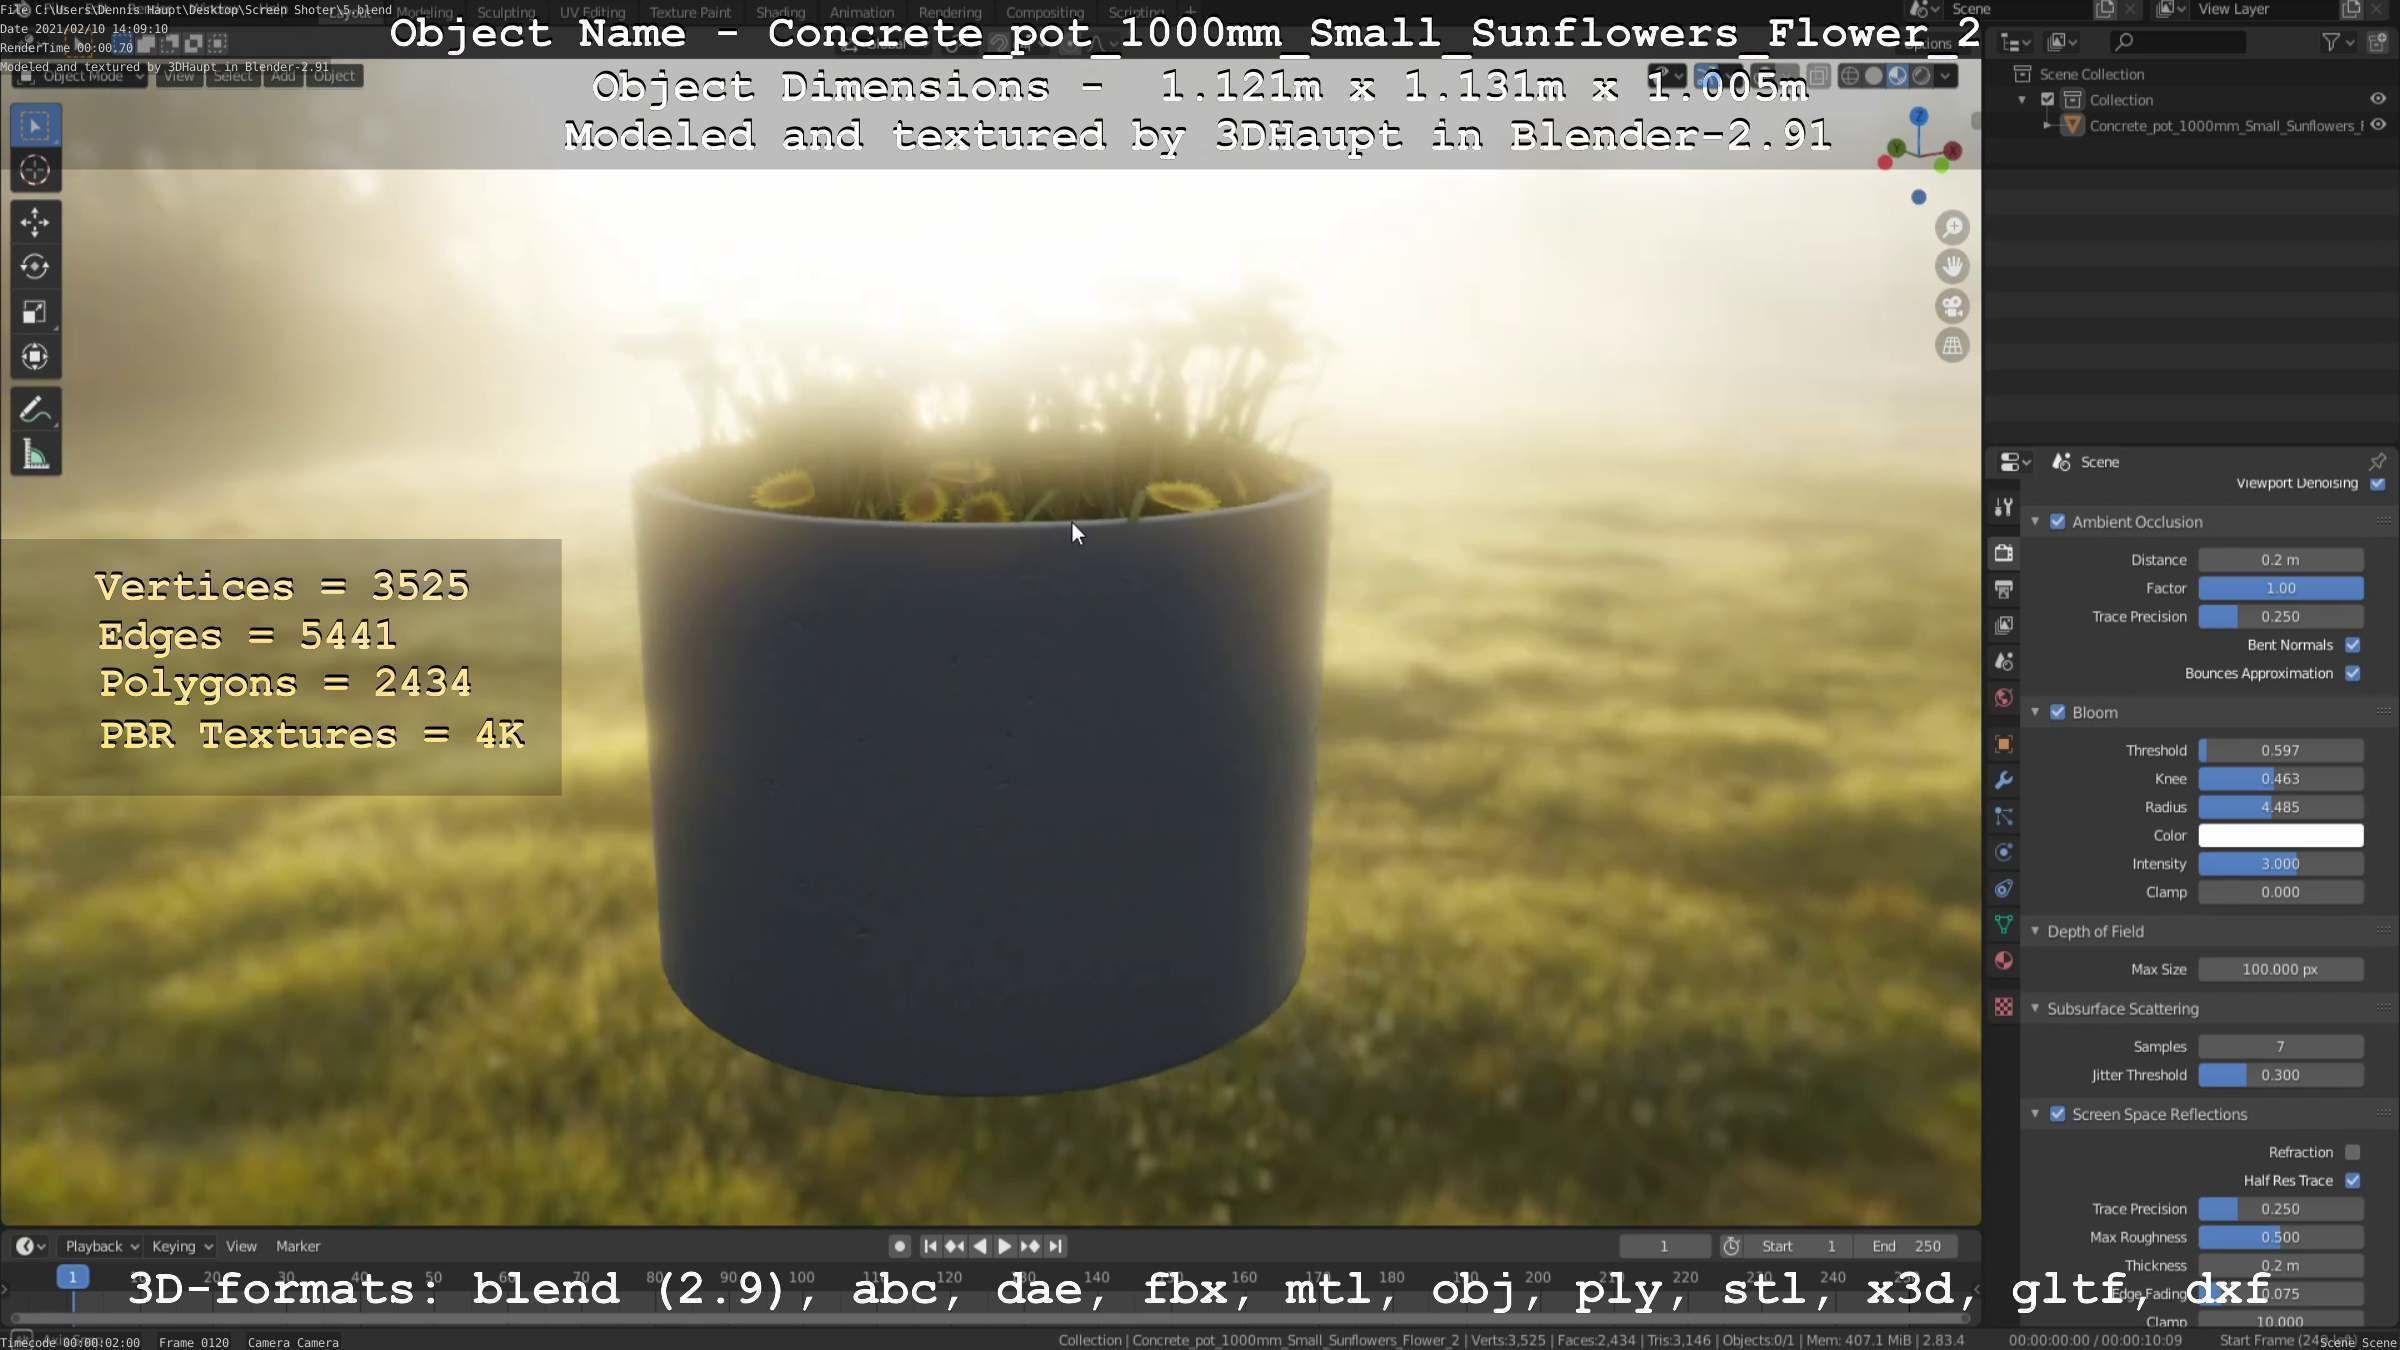
Task: Open the World properties globe icon
Action: click(2004, 698)
